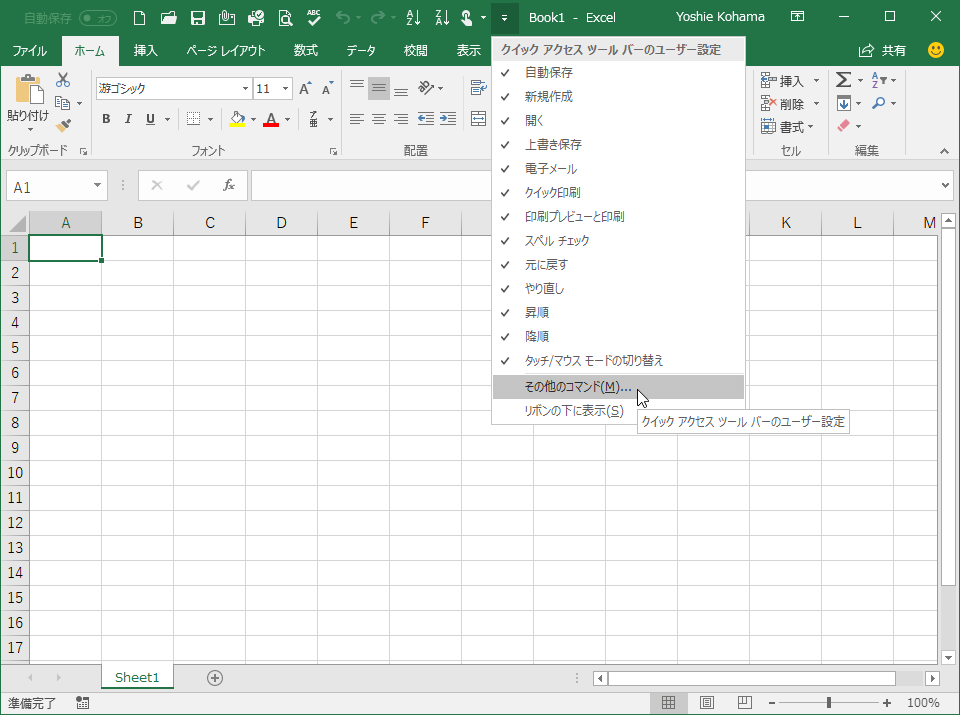
Task: Click the Touch/Mouse mode icon
Action: (467, 18)
